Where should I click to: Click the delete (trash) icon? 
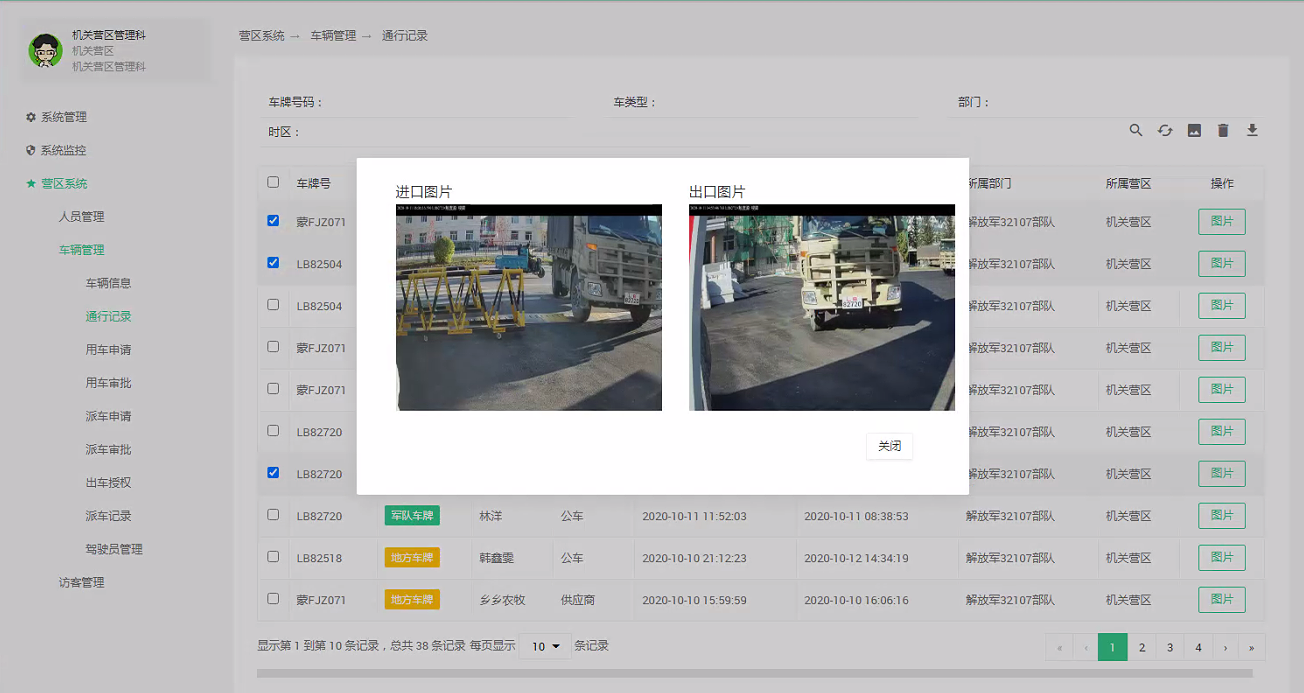pos(1223,130)
